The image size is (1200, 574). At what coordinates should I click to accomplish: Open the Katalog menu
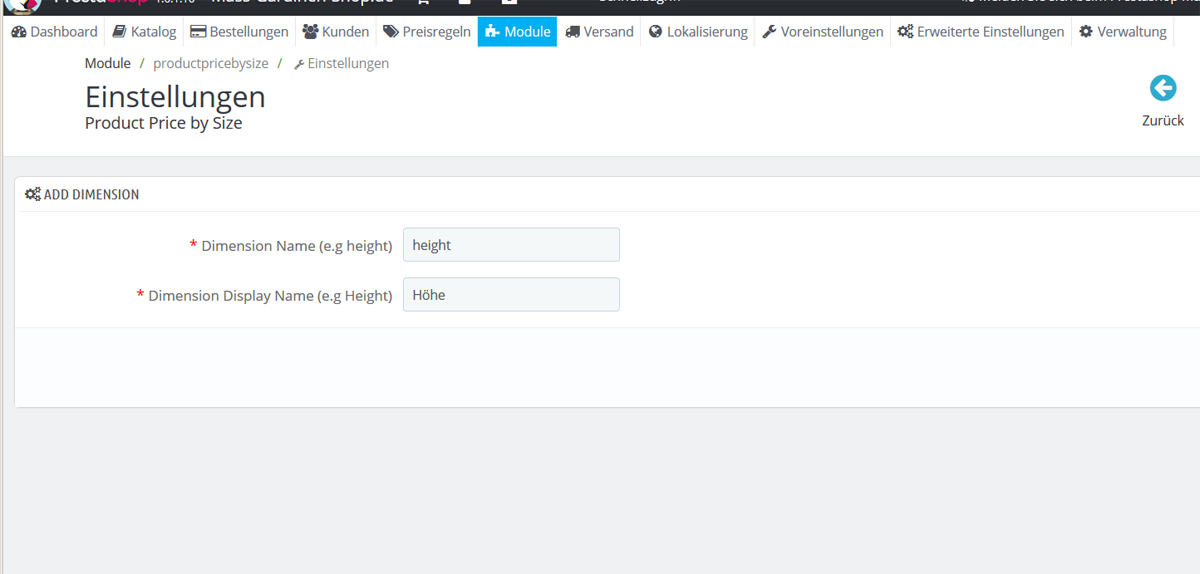(144, 32)
